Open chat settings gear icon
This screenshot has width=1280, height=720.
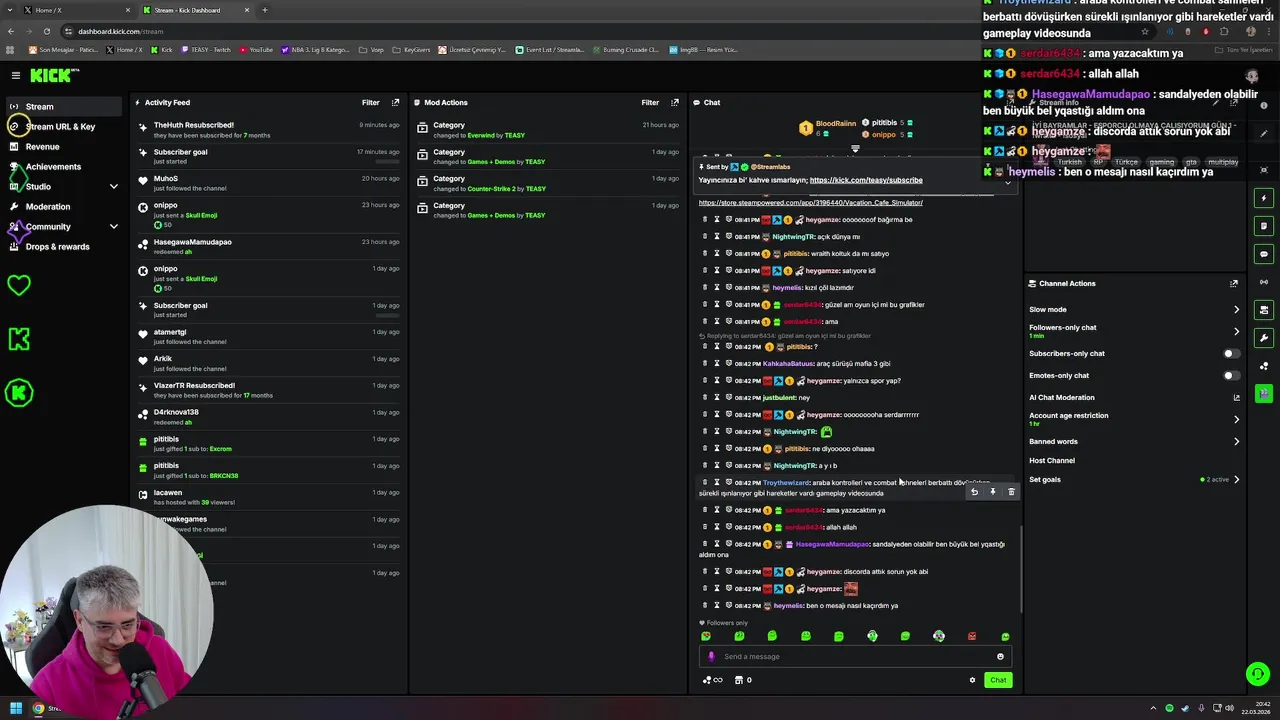[972, 680]
